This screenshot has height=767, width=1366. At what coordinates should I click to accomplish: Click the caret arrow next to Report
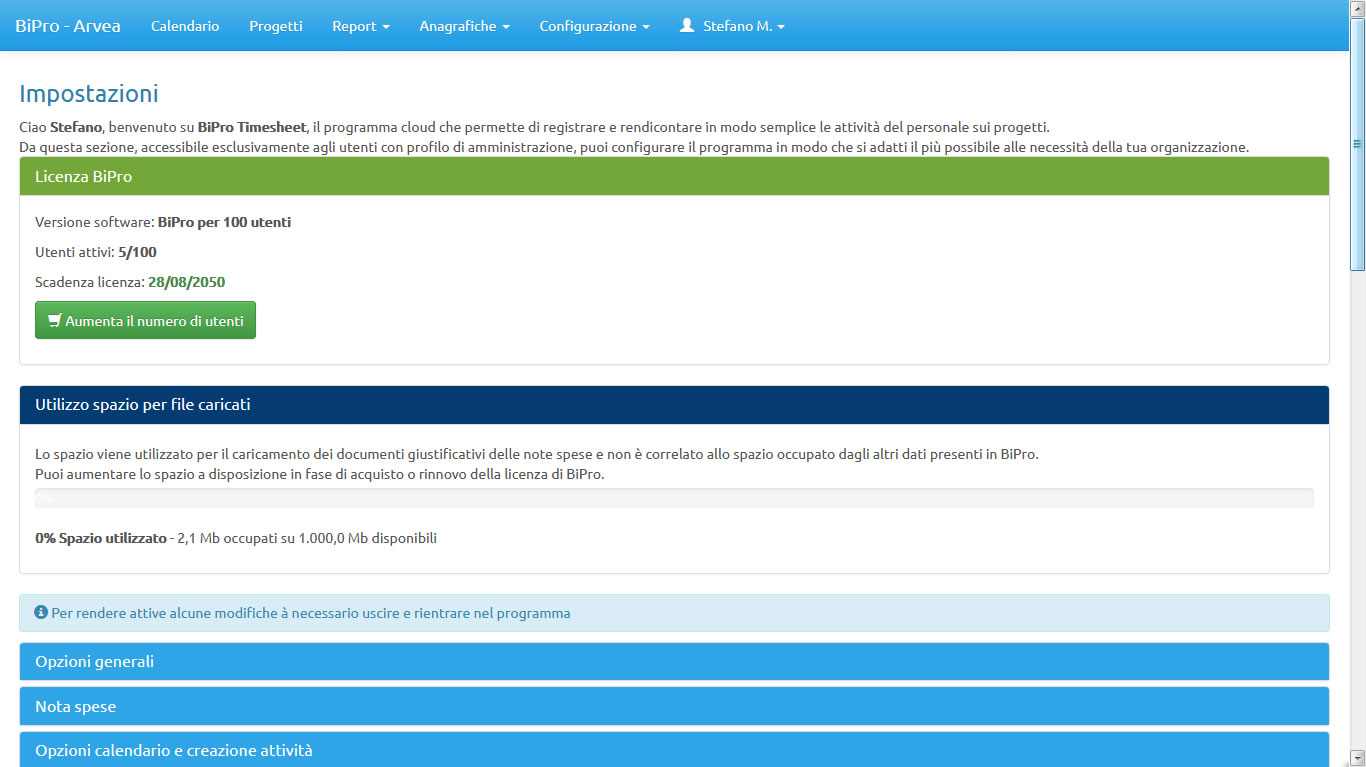386,27
